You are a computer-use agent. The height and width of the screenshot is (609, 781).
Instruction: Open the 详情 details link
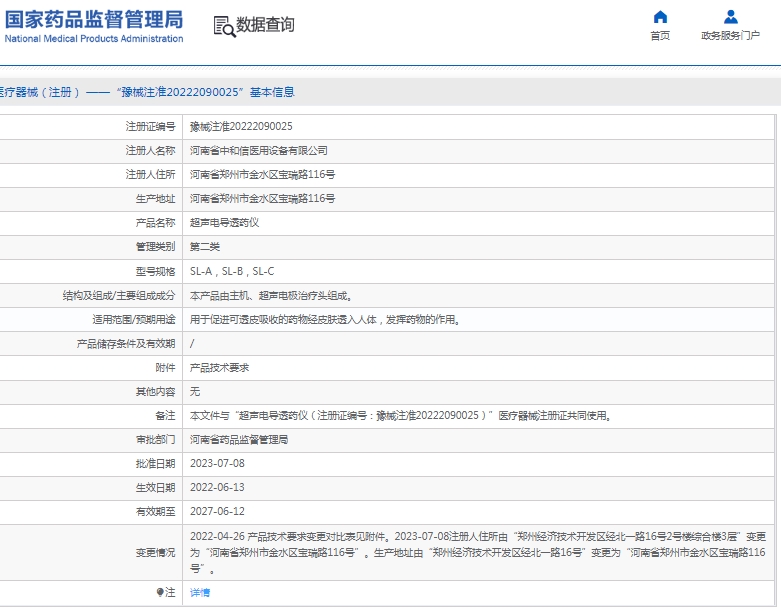coord(200,593)
